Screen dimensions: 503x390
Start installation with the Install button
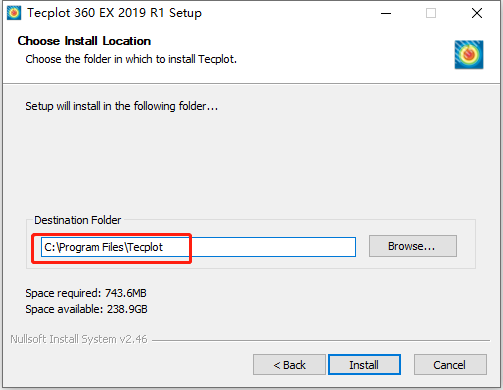coord(364,365)
